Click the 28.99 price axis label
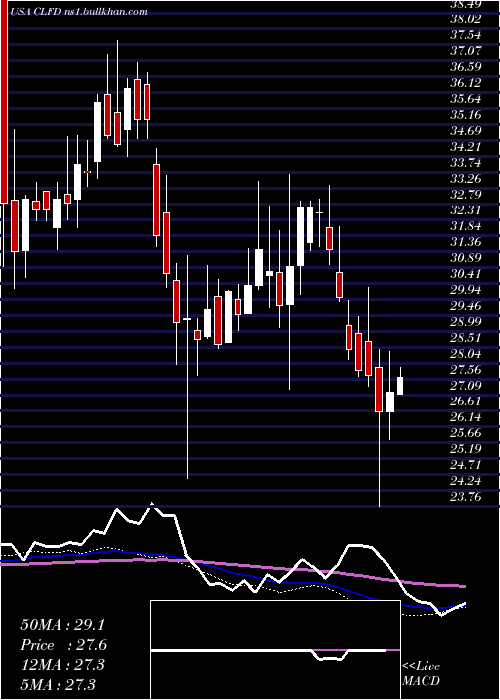500x700 pixels. pyautogui.click(x=466, y=322)
